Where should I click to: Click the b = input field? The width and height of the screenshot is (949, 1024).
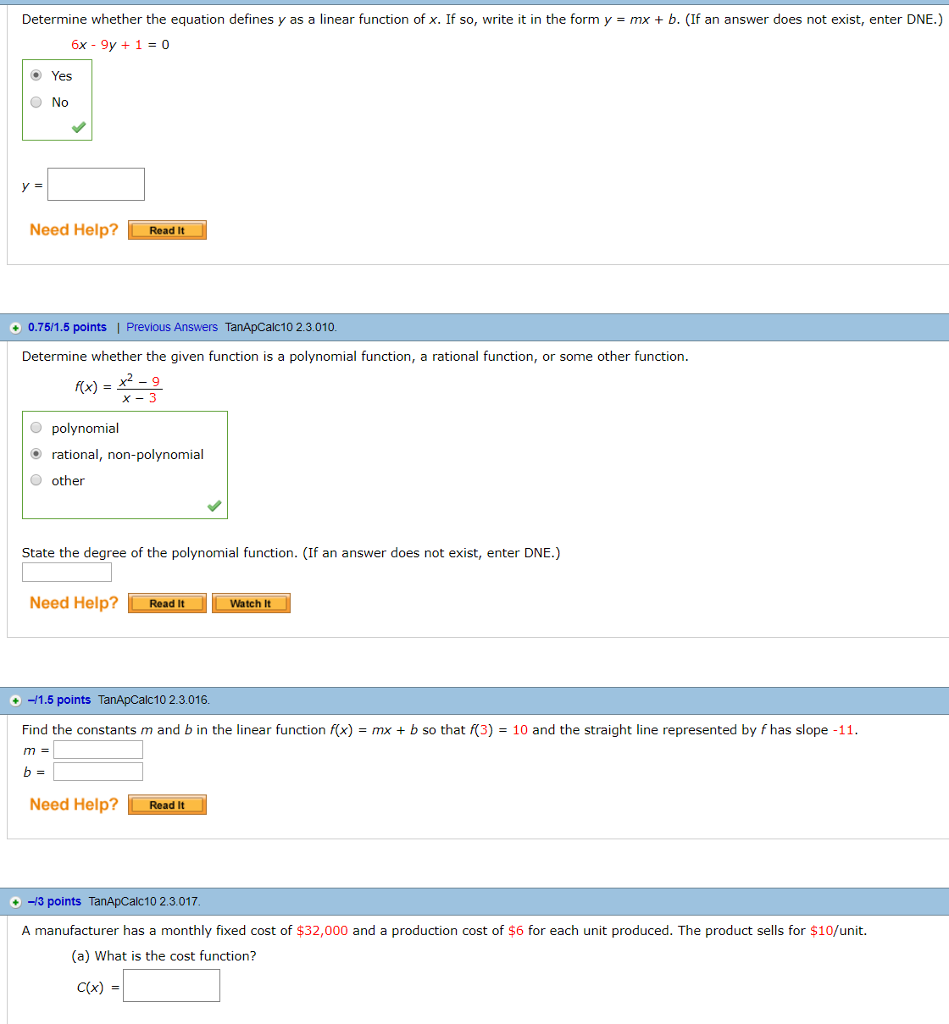coord(98,771)
